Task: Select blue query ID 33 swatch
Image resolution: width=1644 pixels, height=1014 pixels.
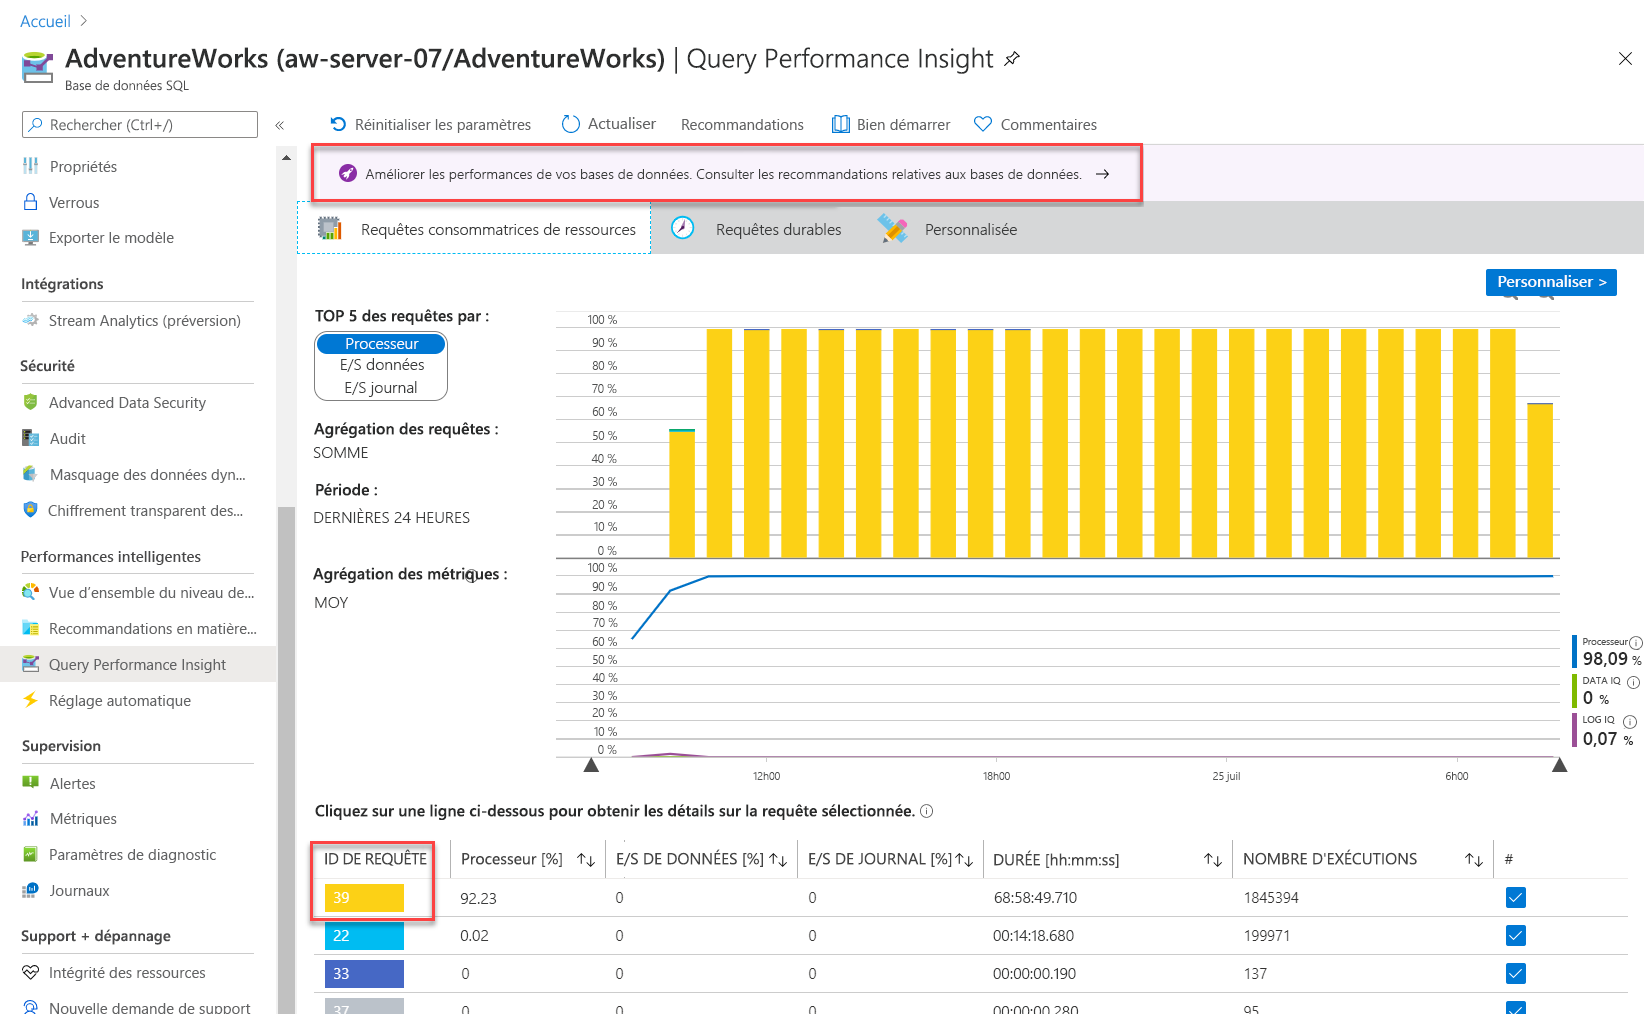Action: [364, 973]
